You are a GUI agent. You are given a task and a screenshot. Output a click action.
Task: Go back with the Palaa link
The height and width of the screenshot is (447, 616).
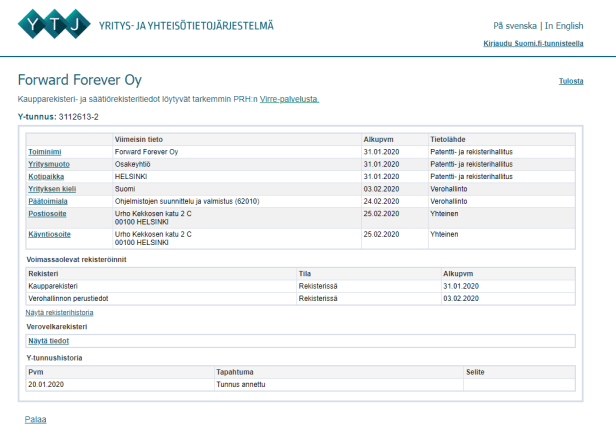35,419
